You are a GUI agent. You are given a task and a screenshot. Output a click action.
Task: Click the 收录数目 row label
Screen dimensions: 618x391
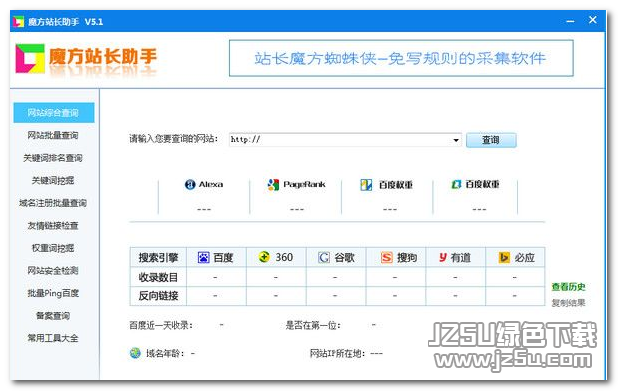158,277
